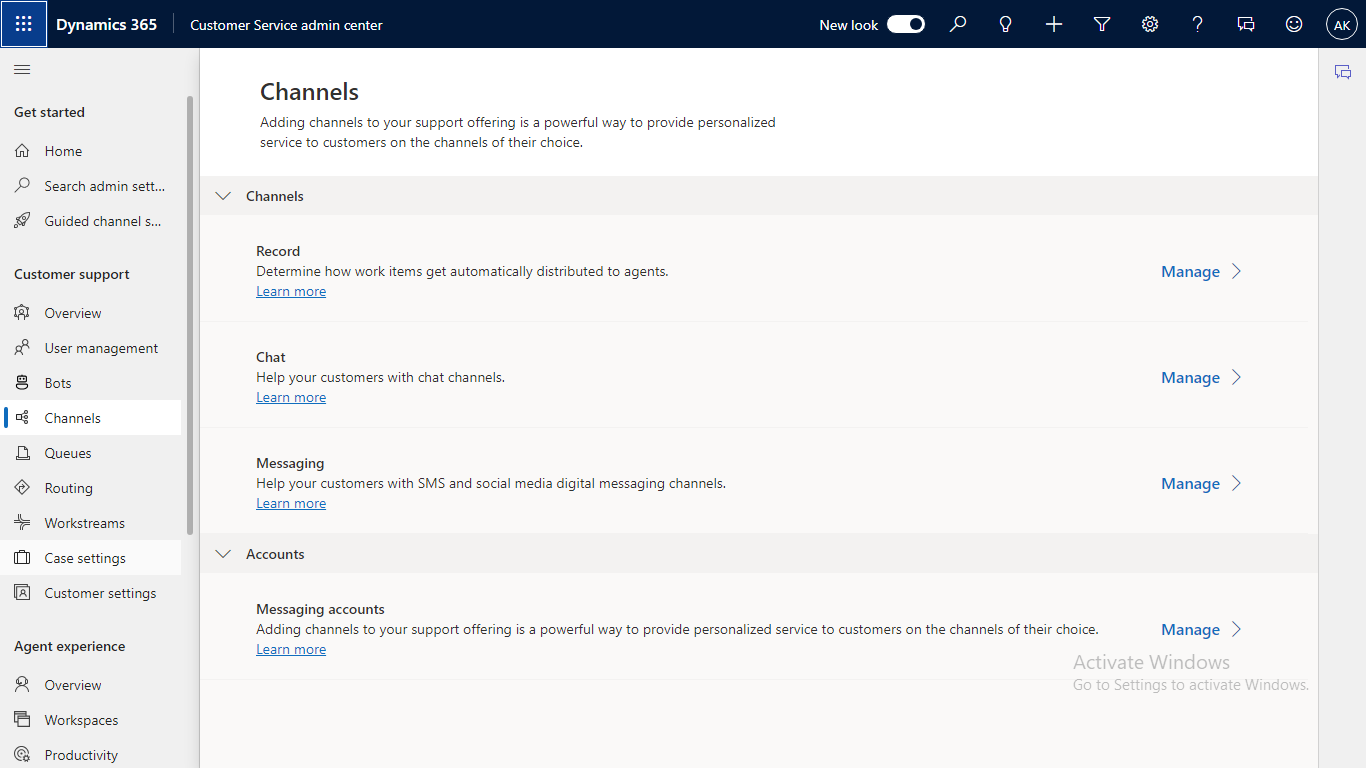Open the AK user account avatar

[1342, 24]
